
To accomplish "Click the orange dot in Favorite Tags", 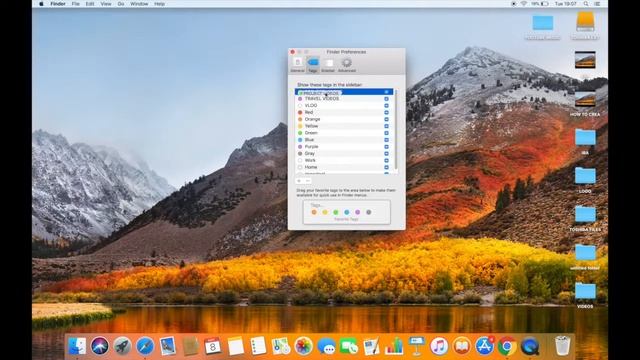I will pyautogui.click(x=314, y=212).
